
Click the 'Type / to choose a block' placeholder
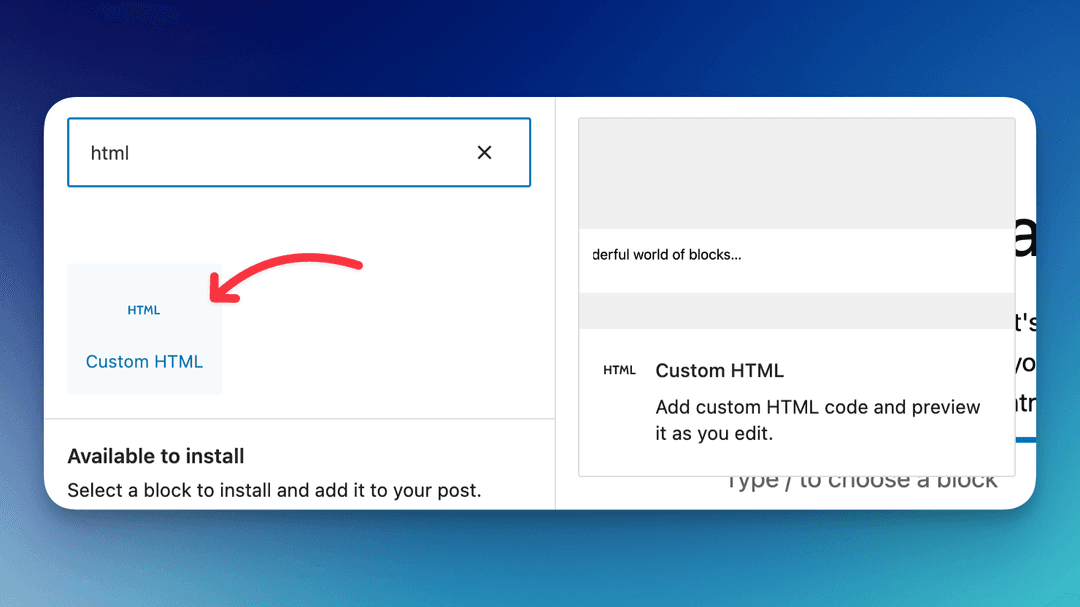[x=862, y=482]
